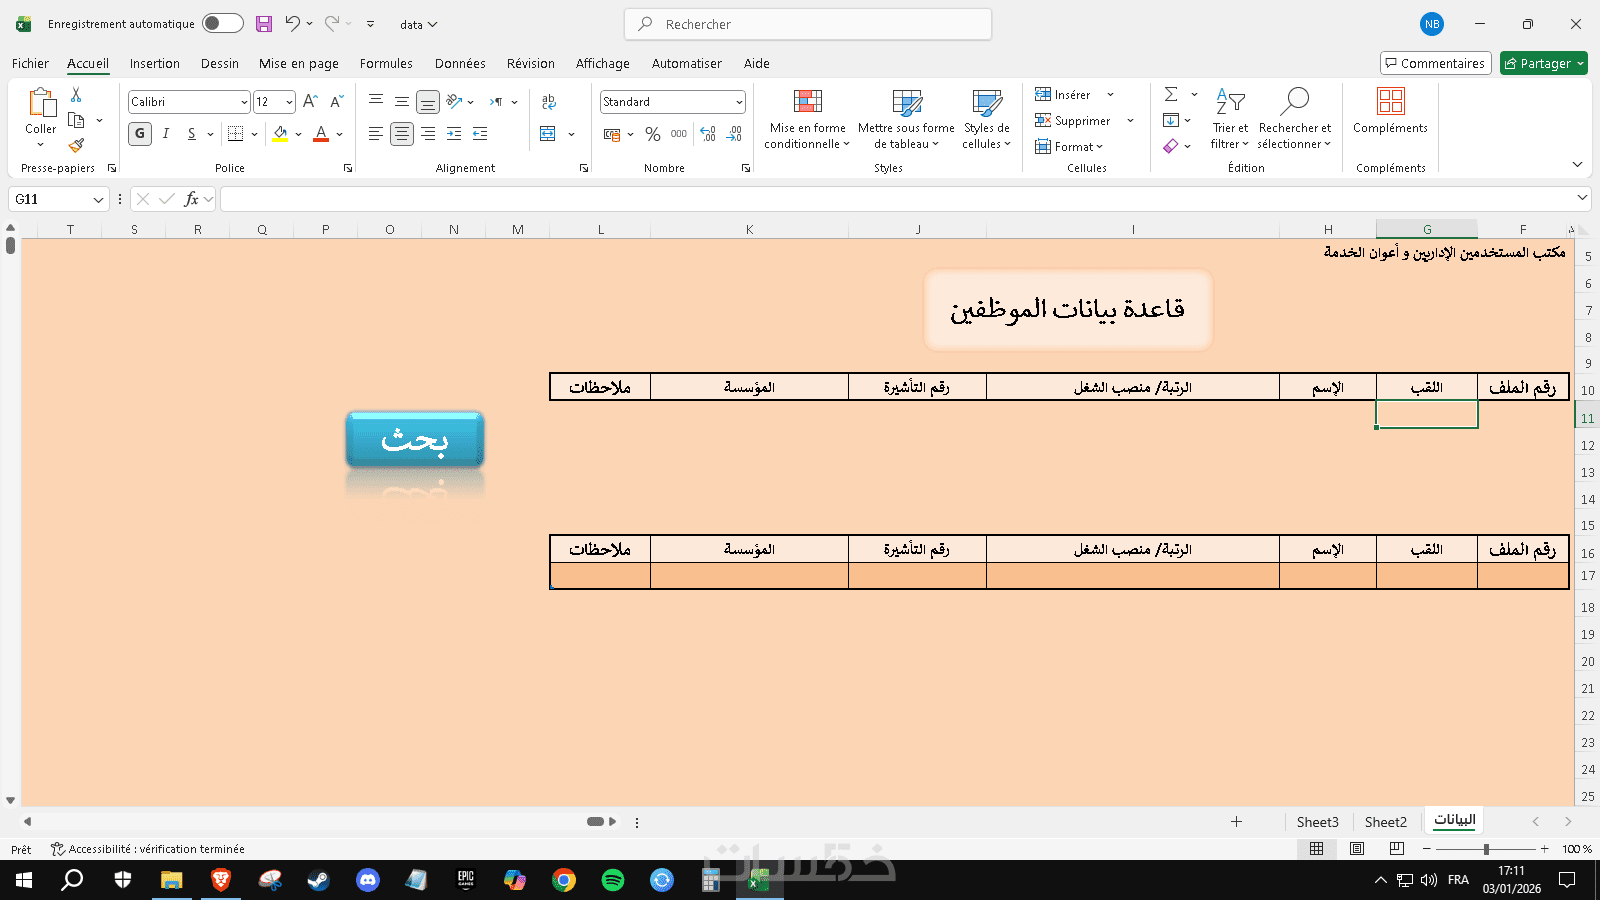Collapse the ribbon with the chevron
This screenshot has width=1600, height=900.
tap(1577, 165)
